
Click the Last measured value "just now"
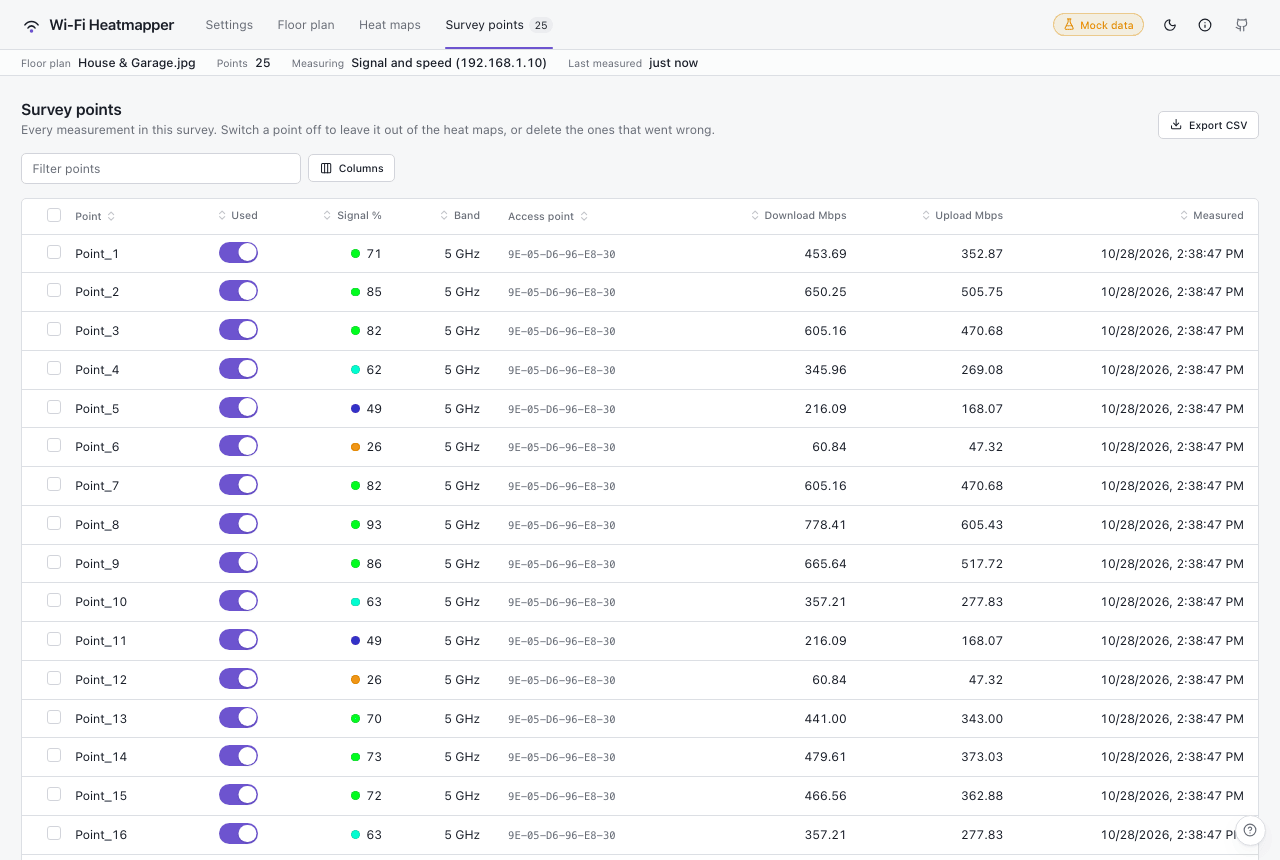(x=673, y=63)
